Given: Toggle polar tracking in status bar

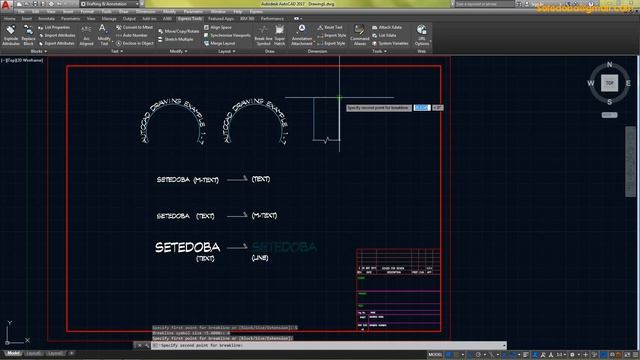Looking at the screenshot, I should point(478,355).
